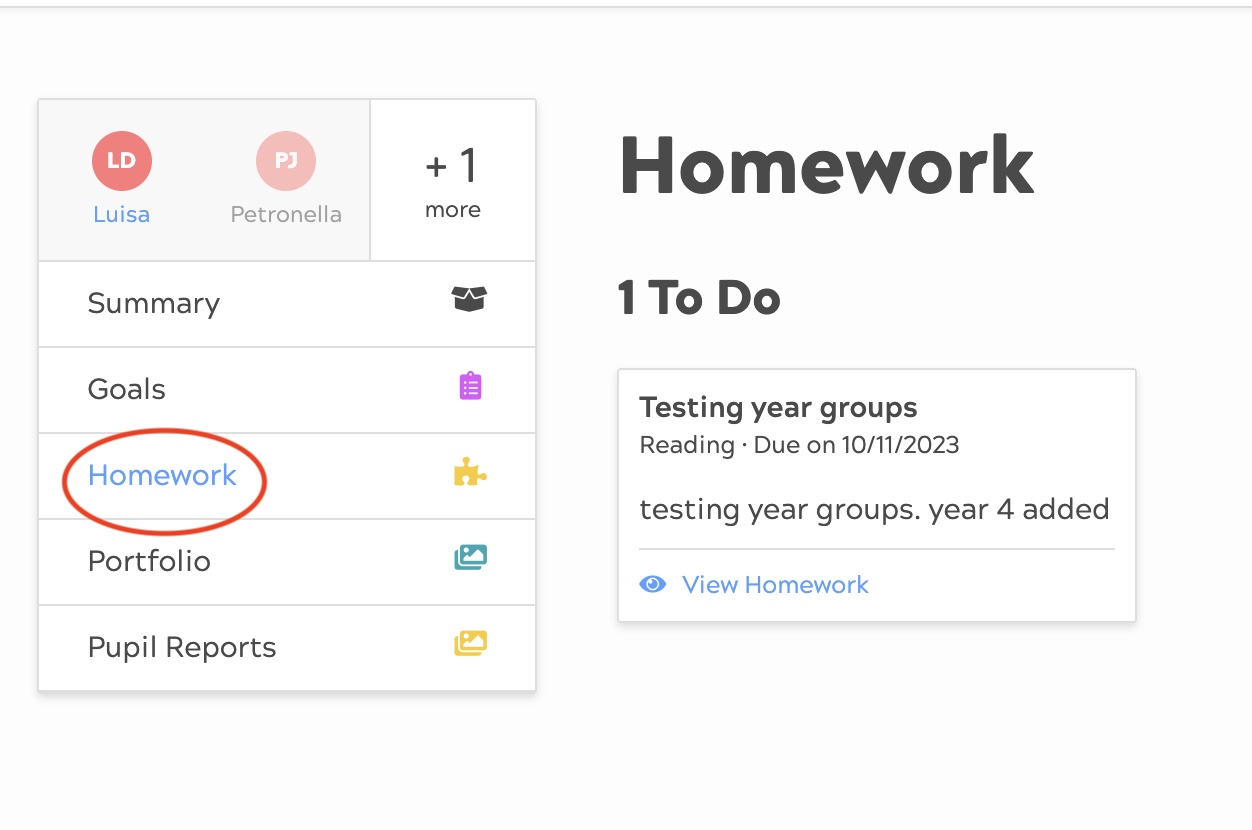Screen dimensions: 1252x830
Task: Switch to pupil Luisa by name
Action: pyautogui.click(x=122, y=215)
